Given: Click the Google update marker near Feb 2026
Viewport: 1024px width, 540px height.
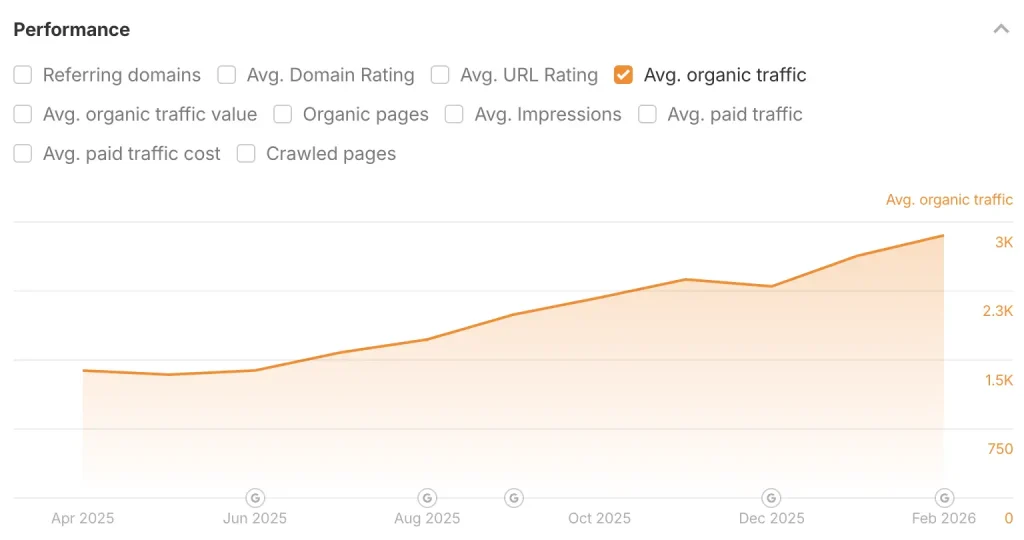Looking at the screenshot, I should coord(943,498).
